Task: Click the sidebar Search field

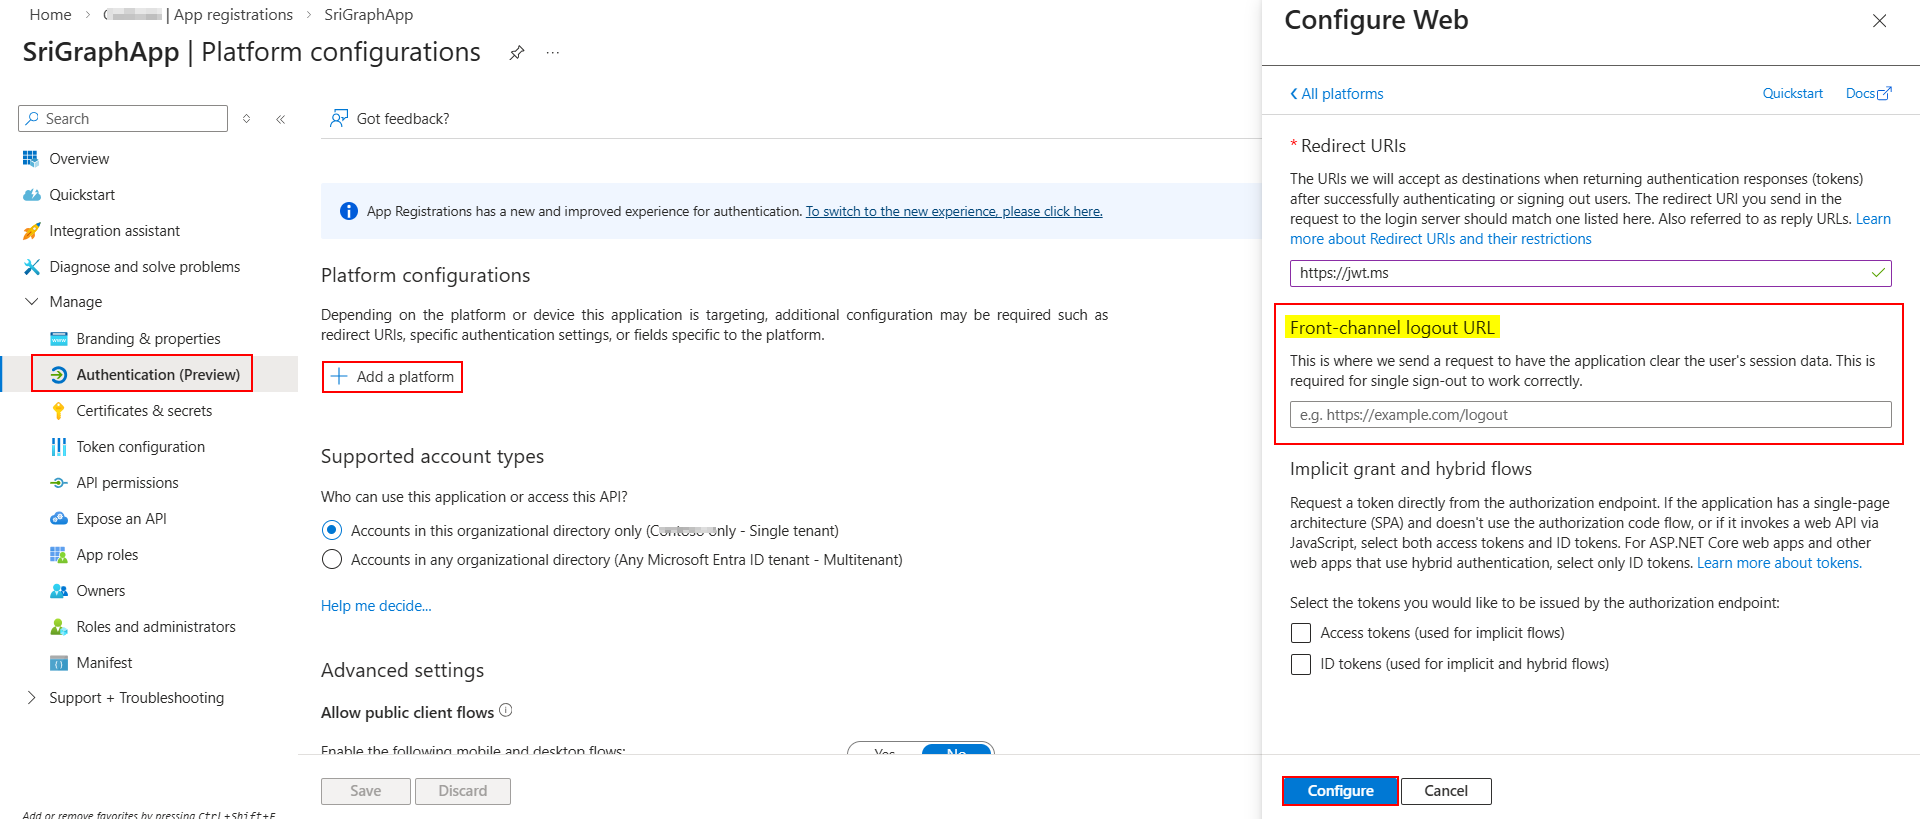Action: [x=123, y=119]
